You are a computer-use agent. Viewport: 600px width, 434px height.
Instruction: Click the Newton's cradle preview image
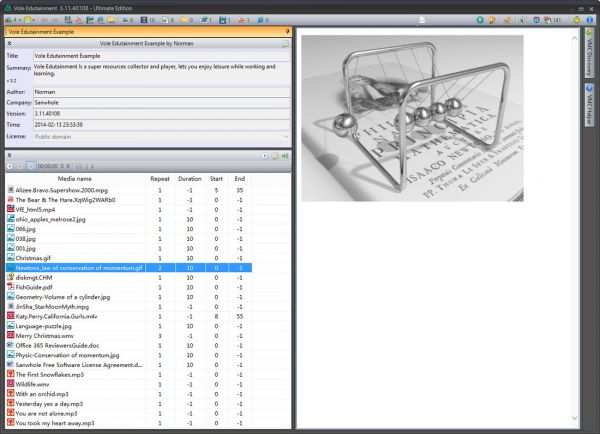point(412,118)
